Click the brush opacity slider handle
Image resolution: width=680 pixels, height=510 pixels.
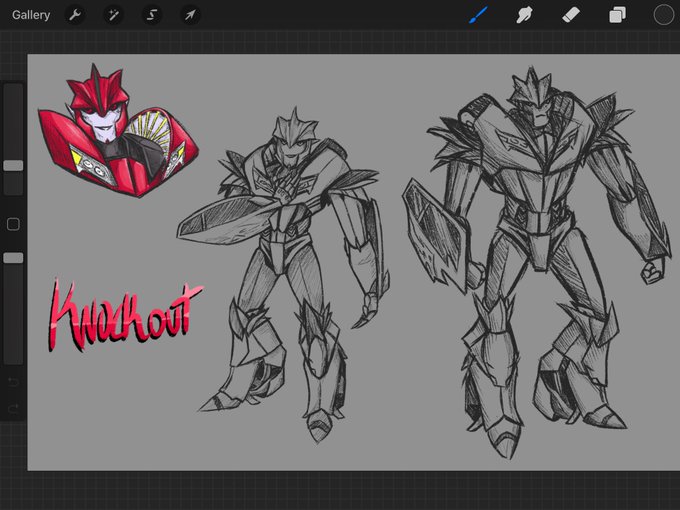(13, 258)
